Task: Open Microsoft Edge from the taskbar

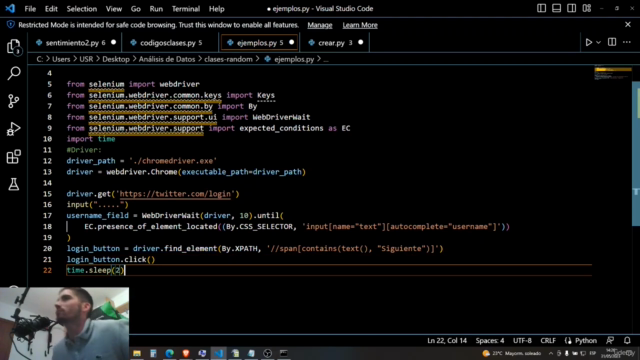Action: point(169,353)
